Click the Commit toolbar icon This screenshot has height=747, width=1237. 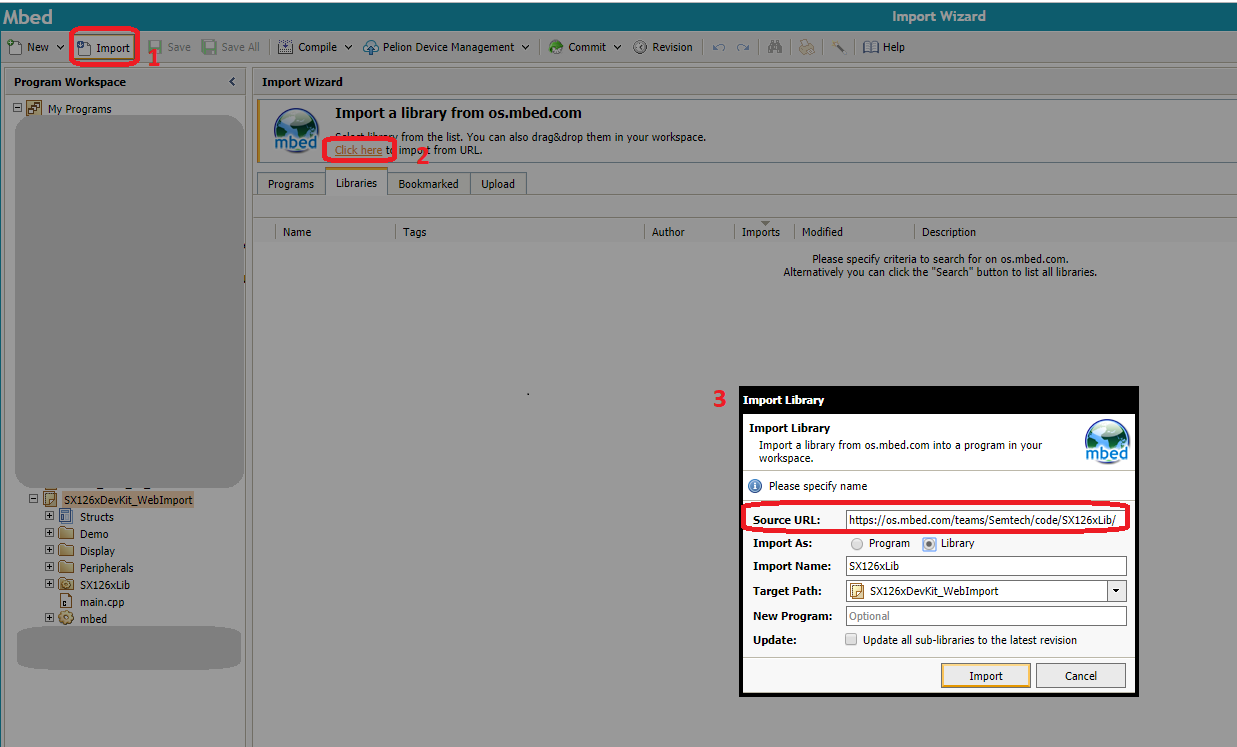point(556,47)
